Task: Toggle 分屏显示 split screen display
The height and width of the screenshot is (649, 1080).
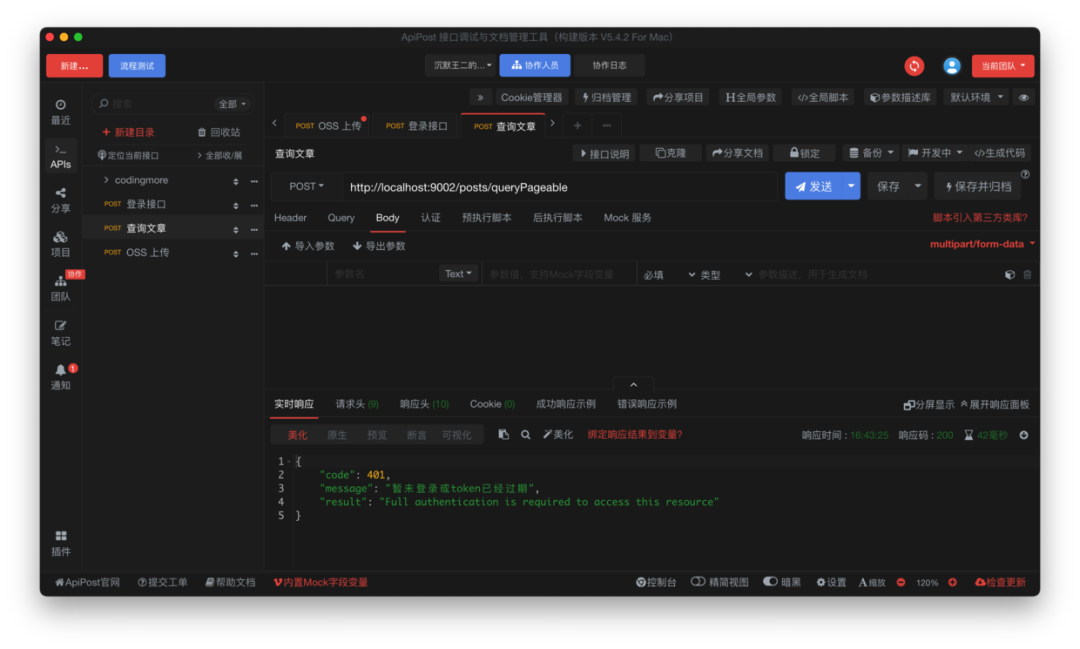Action: pyautogui.click(x=928, y=404)
